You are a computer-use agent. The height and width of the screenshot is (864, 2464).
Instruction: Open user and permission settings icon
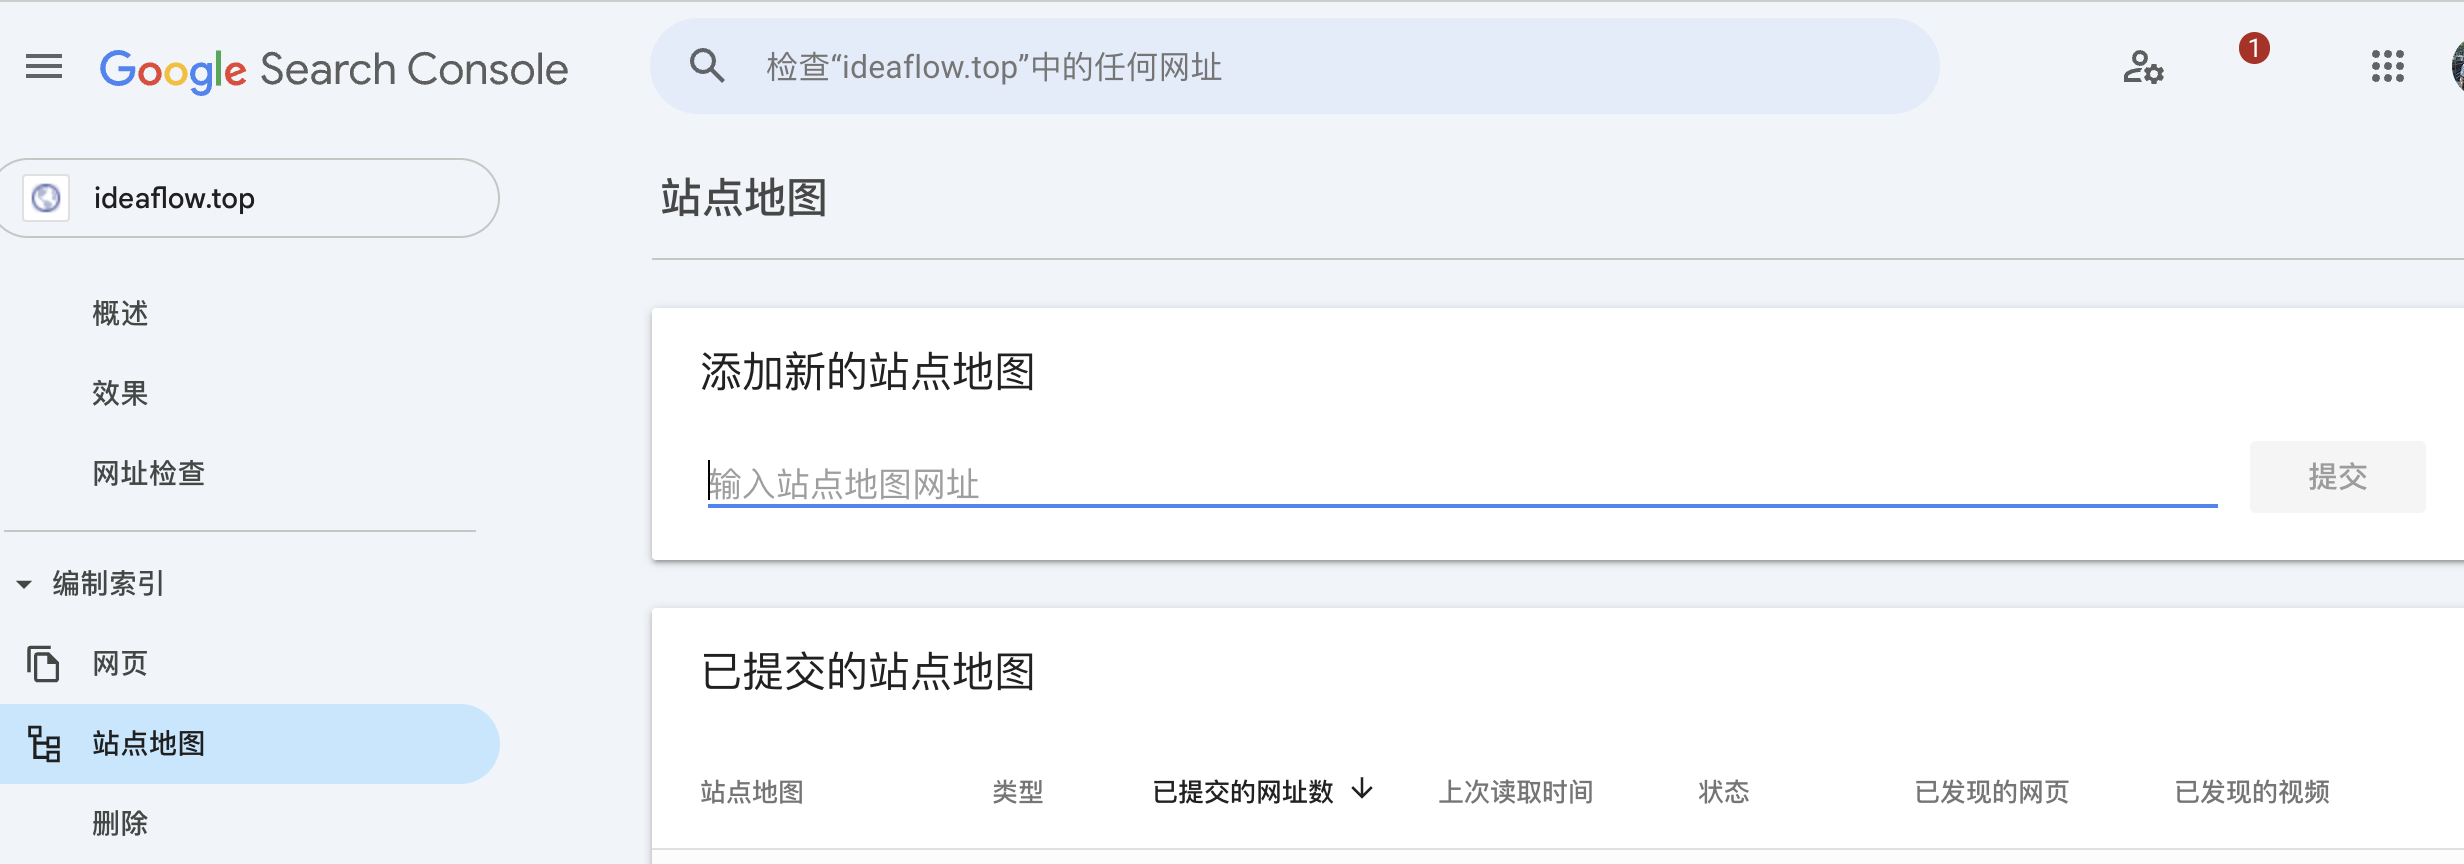click(2143, 67)
